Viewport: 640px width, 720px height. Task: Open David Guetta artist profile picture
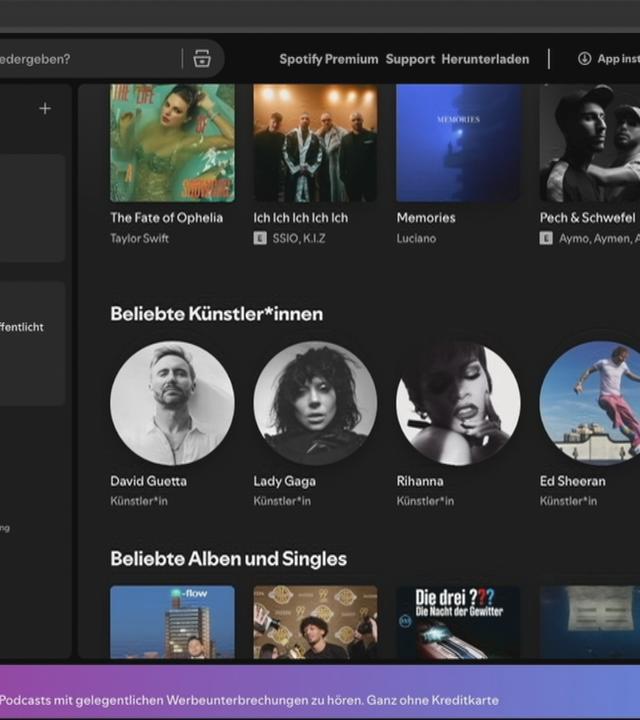(172, 403)
